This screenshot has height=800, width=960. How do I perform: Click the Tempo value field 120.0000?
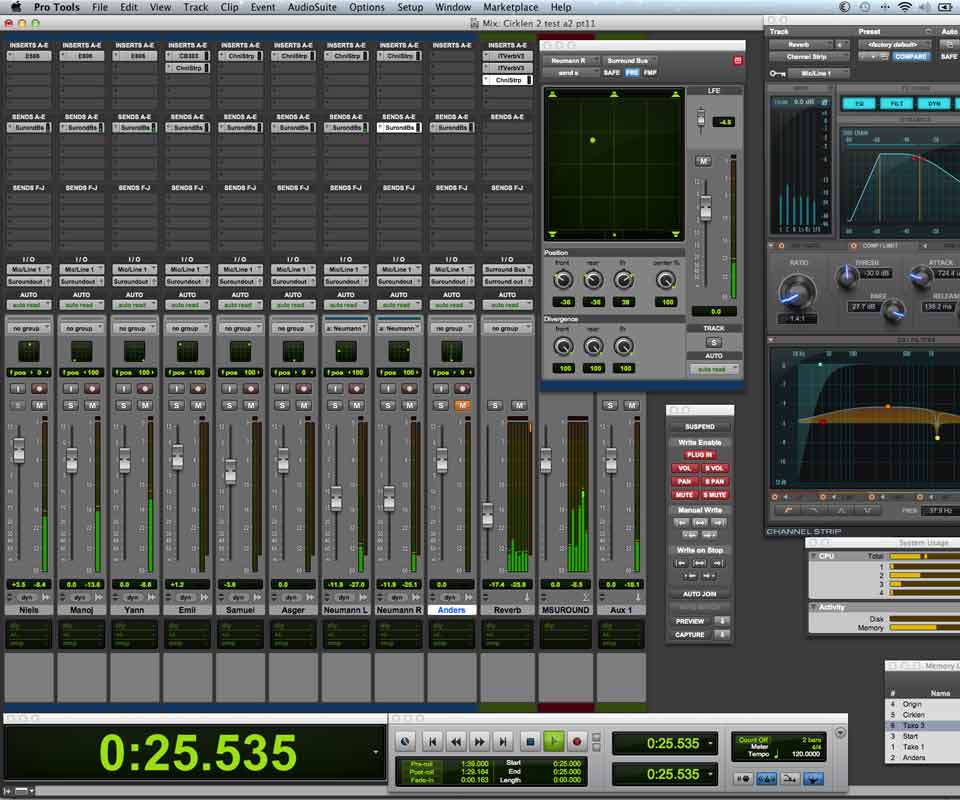tap(806, 754)
